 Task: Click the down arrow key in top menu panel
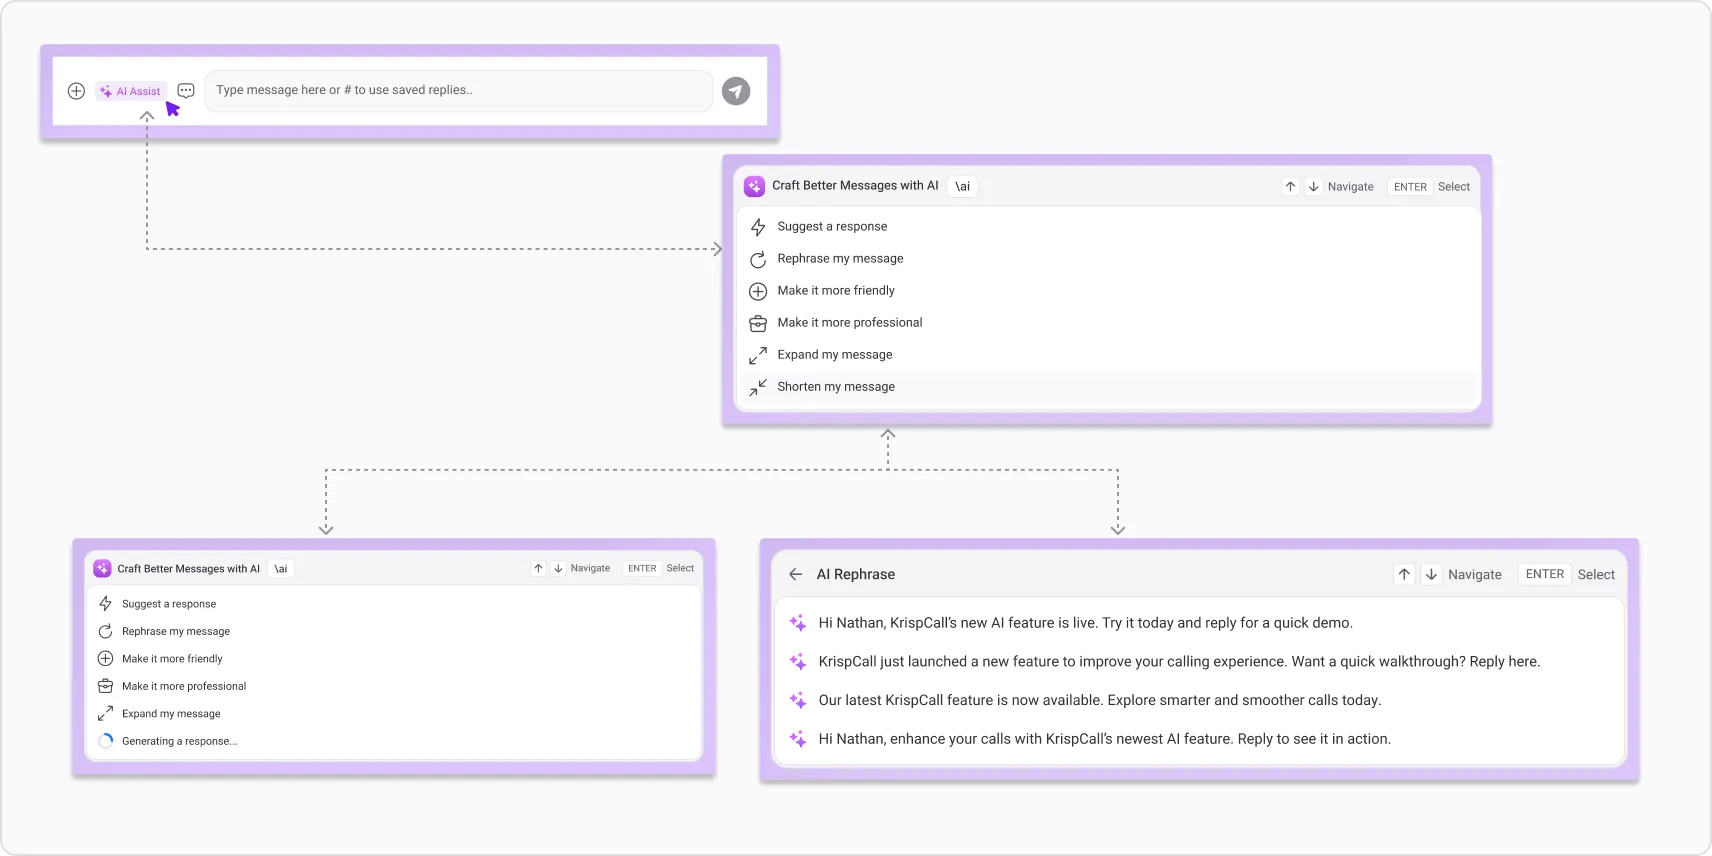pyautogui.click(x=1313, y=186)
